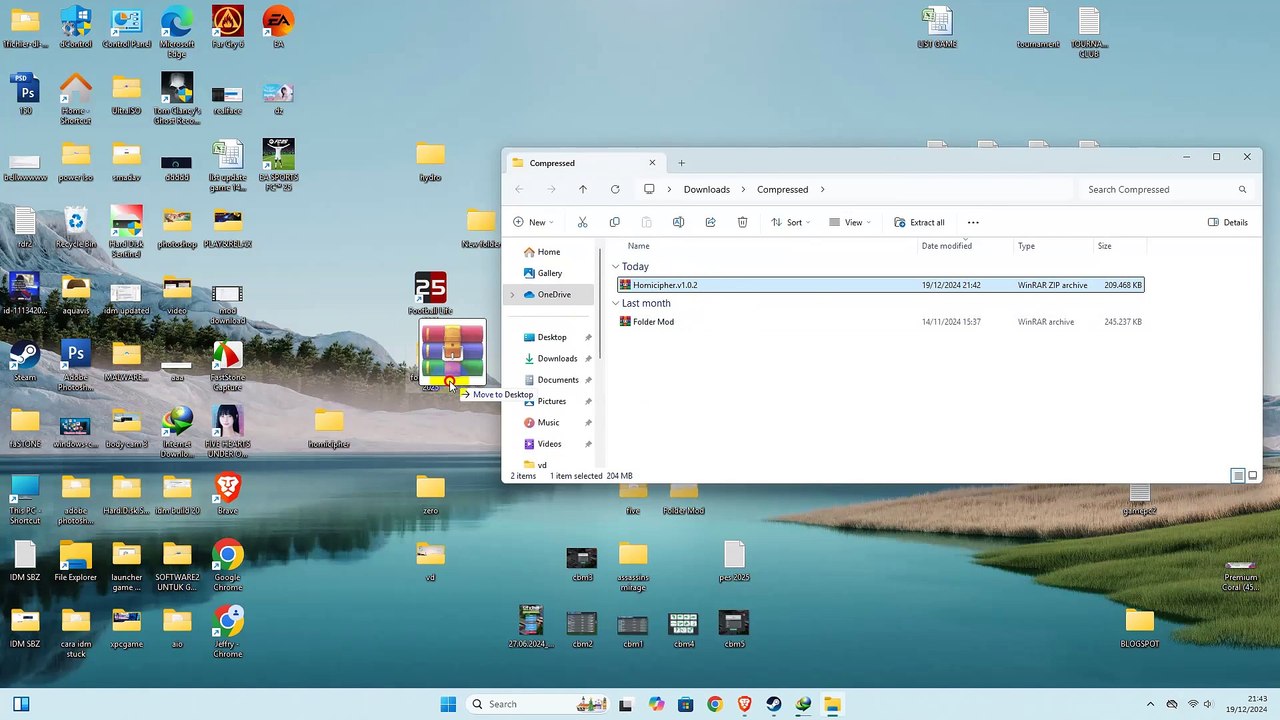Image resolution: width=1280 pixels, height=720 pixels.
Task: Open Downloads in navigation pane
Action: [557, 358]
